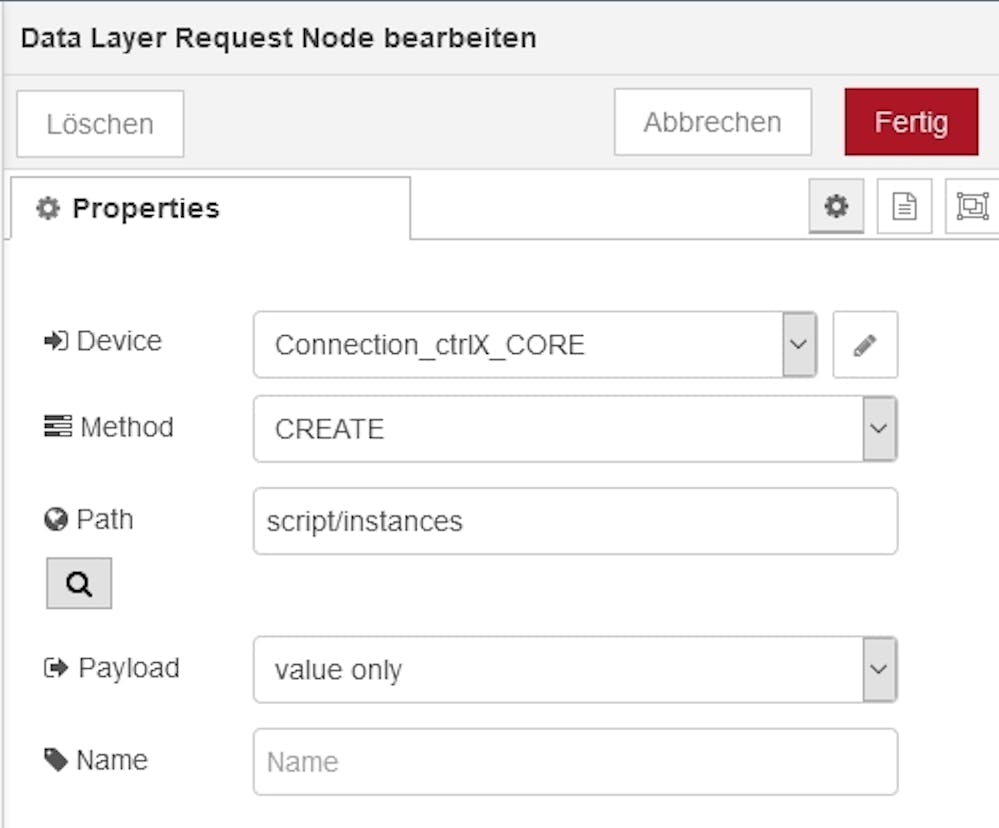
Task: Open the node description document icon
Action: (904, 206)
